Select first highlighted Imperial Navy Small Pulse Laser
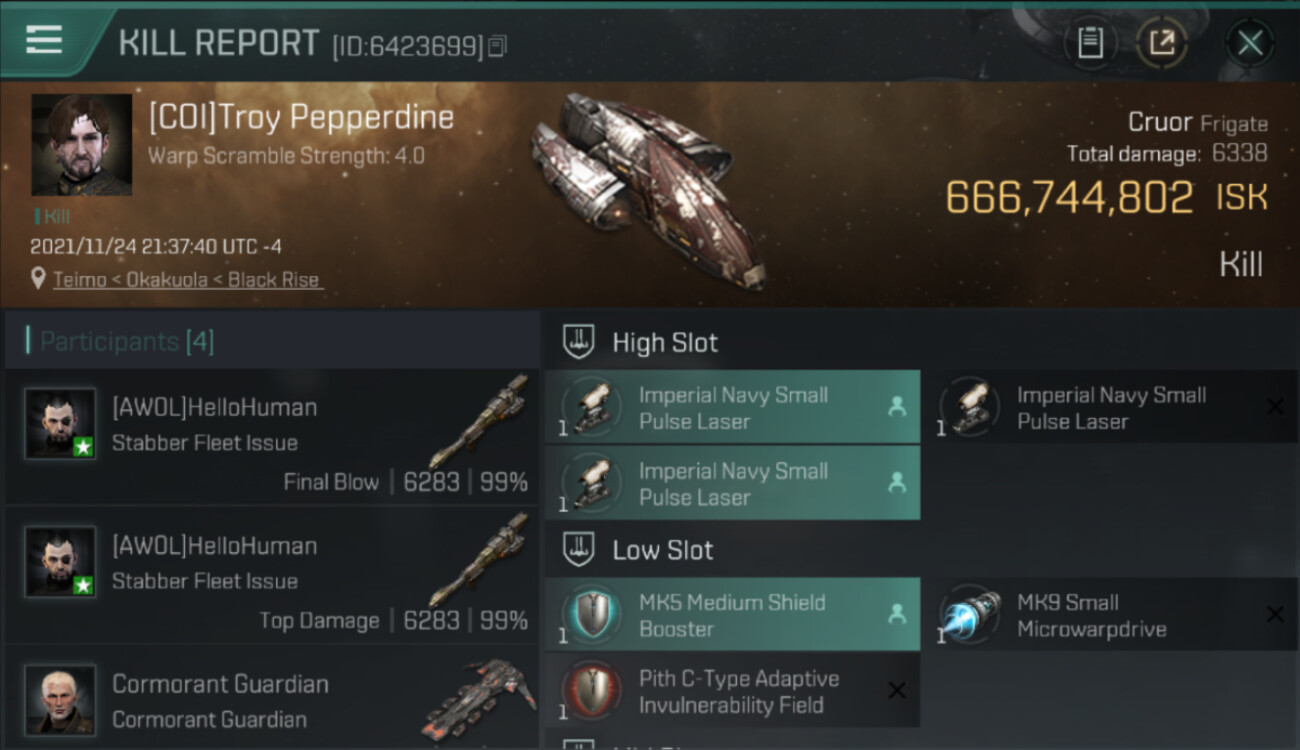Screen dimensions: 1300x750 pyautogui.click(x=733, y=408)
